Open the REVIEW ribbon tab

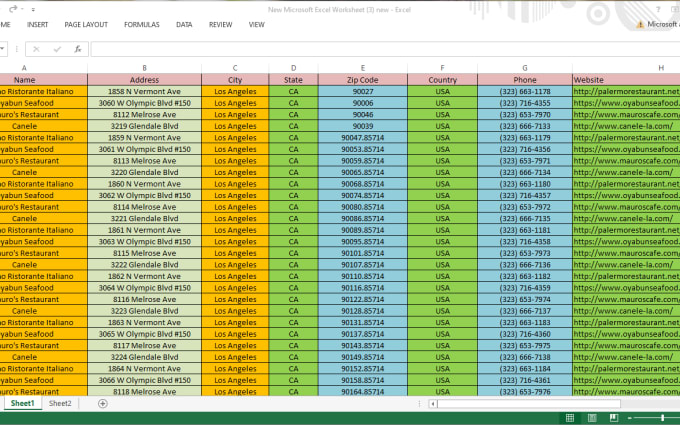pyautogui.click(x=220, y=25)
